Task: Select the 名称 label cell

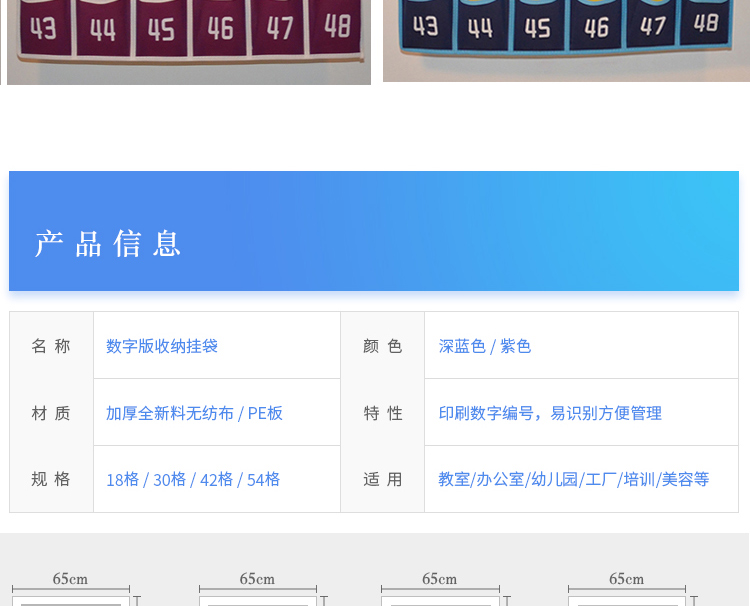Action: (x=51, y=346)
